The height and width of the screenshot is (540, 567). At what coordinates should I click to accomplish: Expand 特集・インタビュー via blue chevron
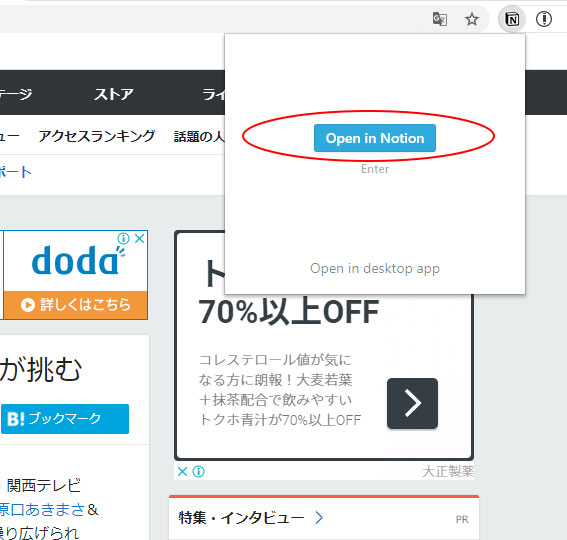[x=319, y=518]
